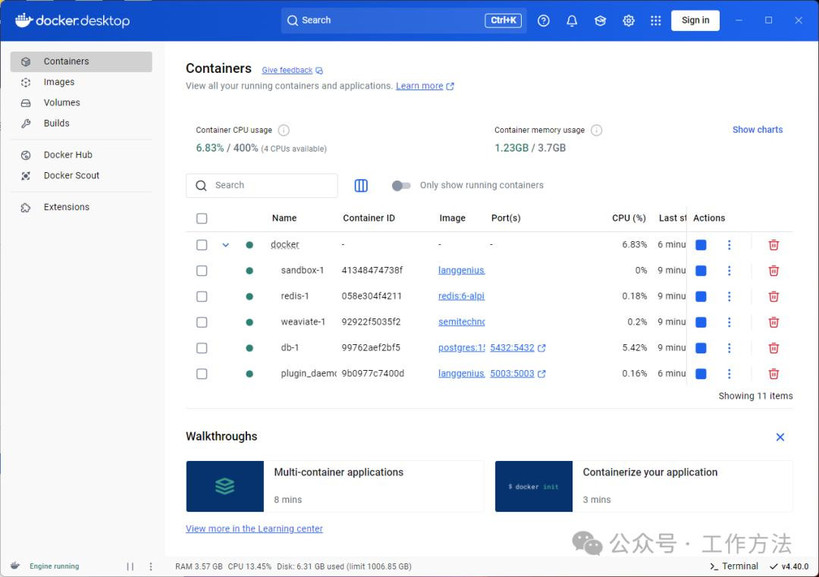This screenshot has height=577, width=819.
Task: Click the Sign in button
Action: click(695, 20)
